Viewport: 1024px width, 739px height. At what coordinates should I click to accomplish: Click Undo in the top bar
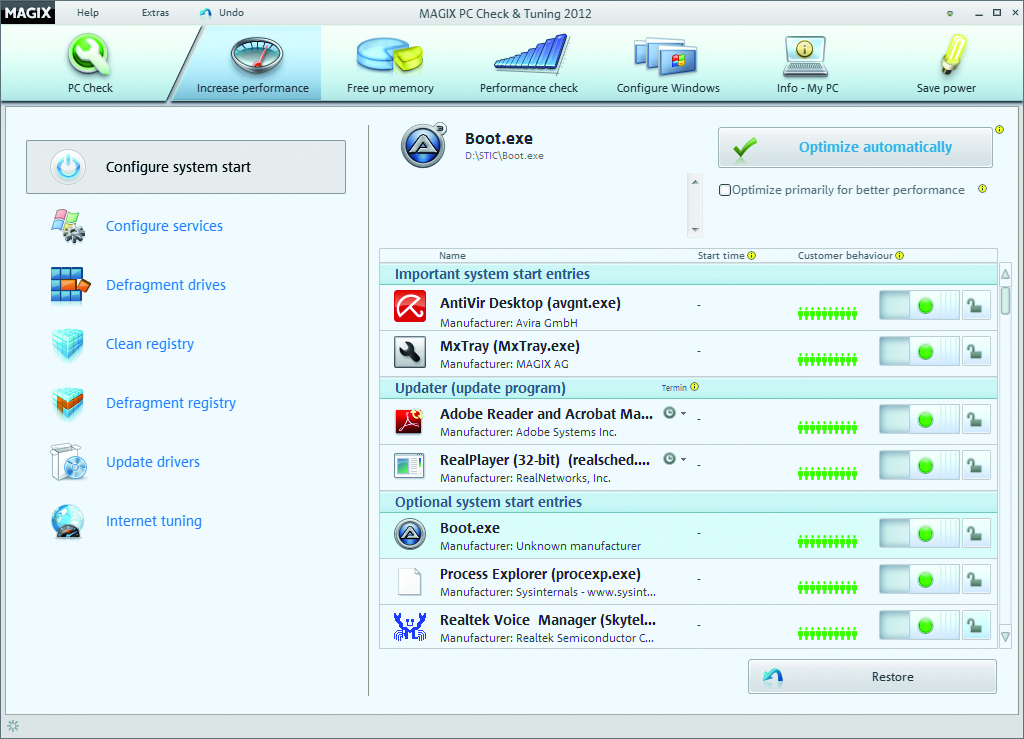click(x=222, y=12)
